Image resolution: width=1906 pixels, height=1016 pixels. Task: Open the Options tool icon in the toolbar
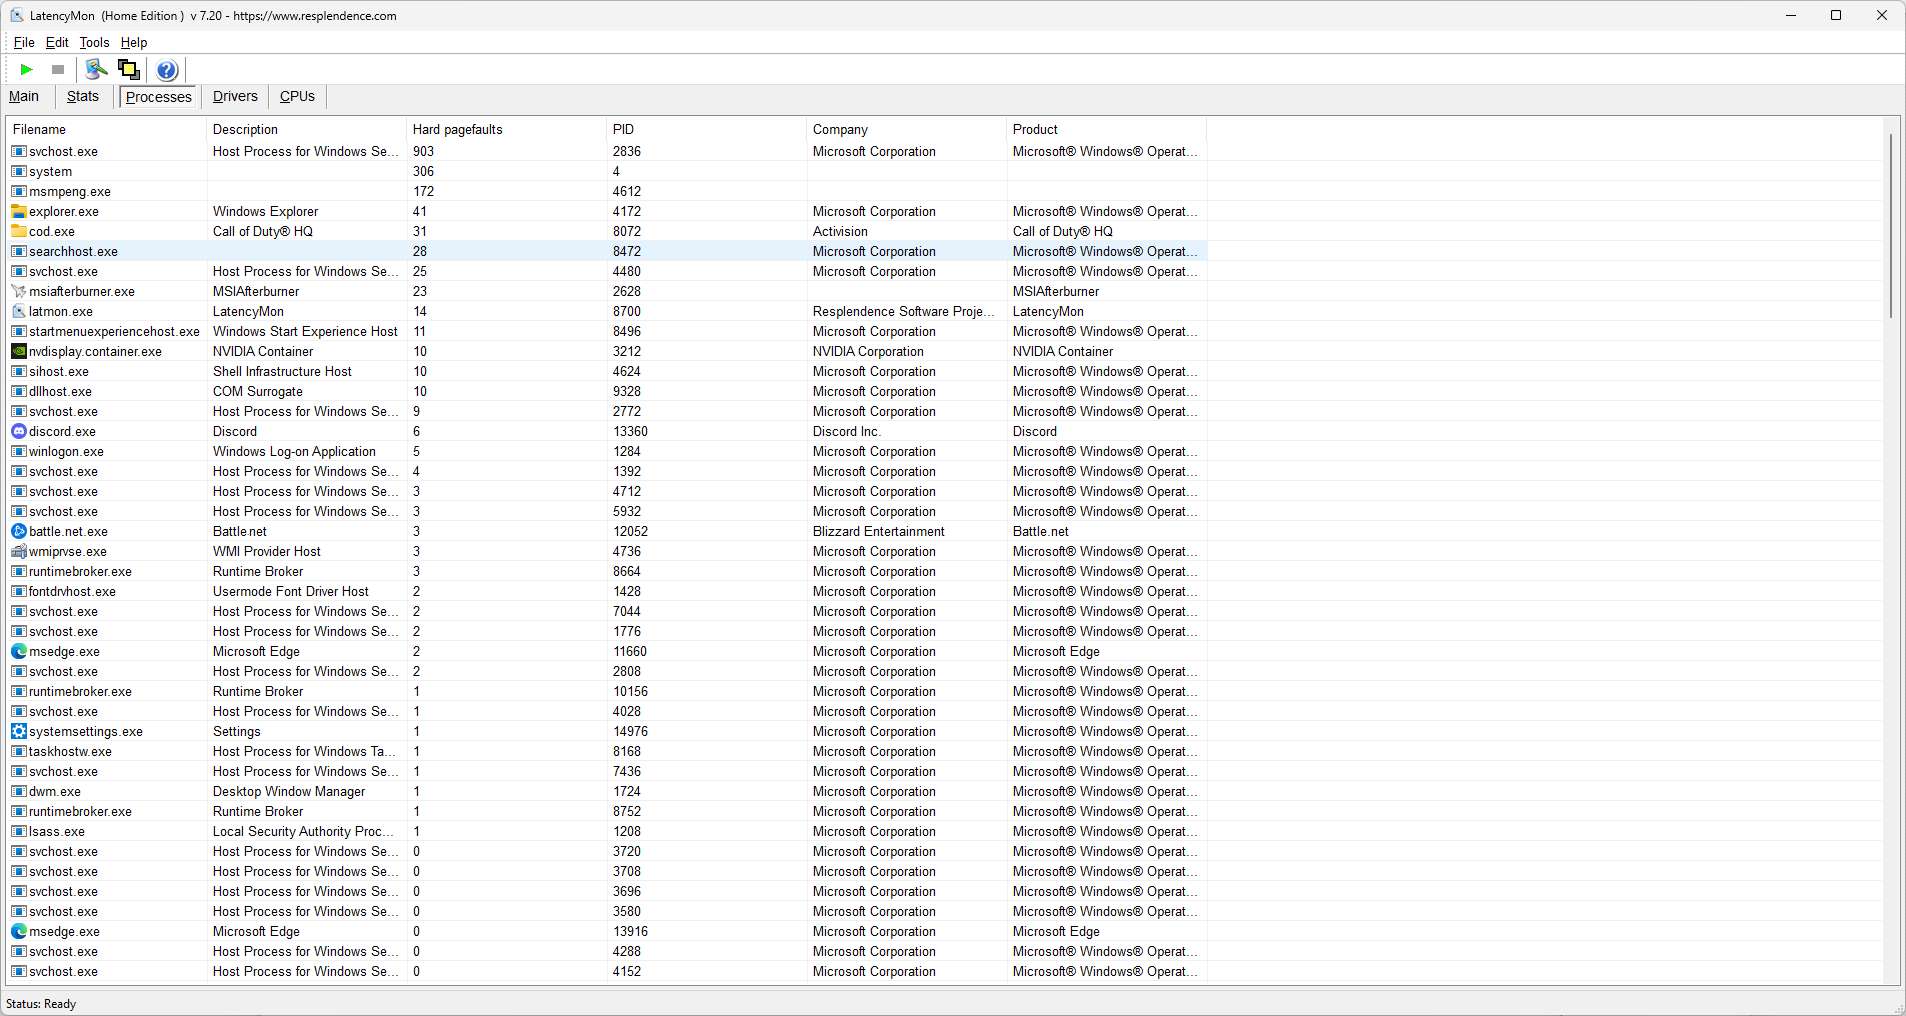pyautogui.click(x=96, y=69)
